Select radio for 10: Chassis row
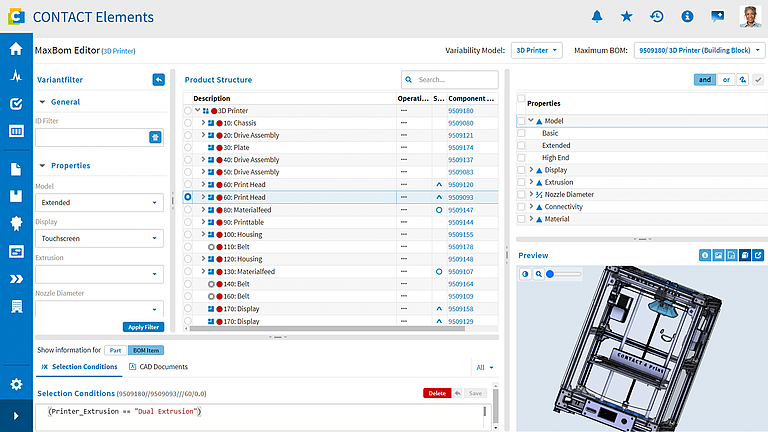The width and height of the screenshot is (768, 432). (188, 123)
